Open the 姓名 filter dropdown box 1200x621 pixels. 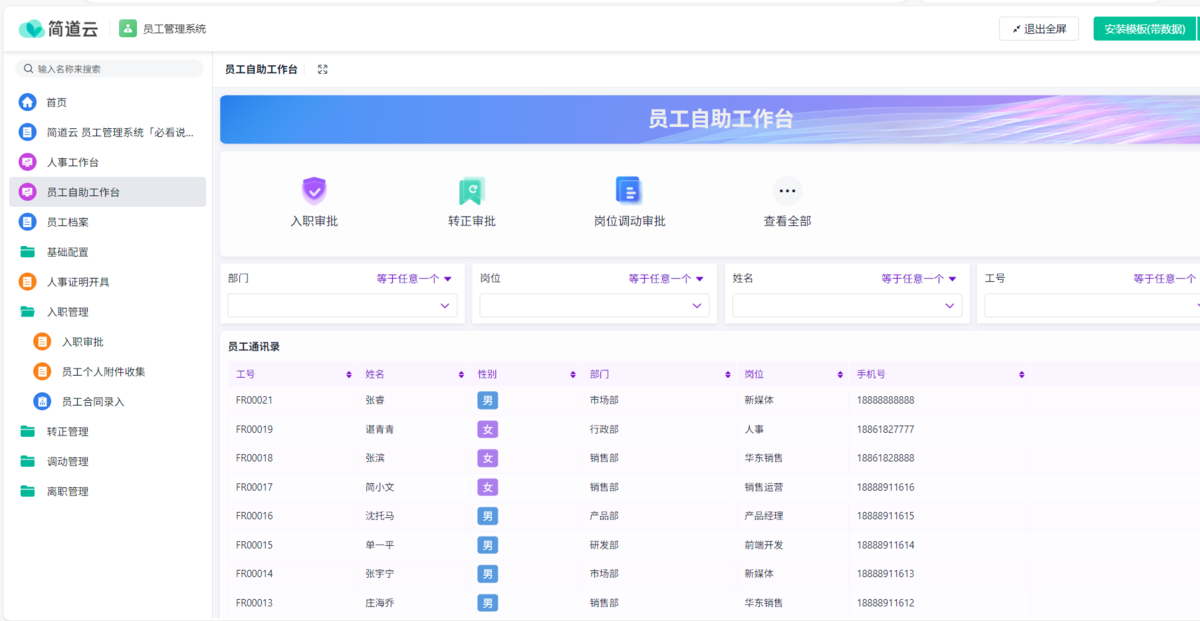(846, 306)
